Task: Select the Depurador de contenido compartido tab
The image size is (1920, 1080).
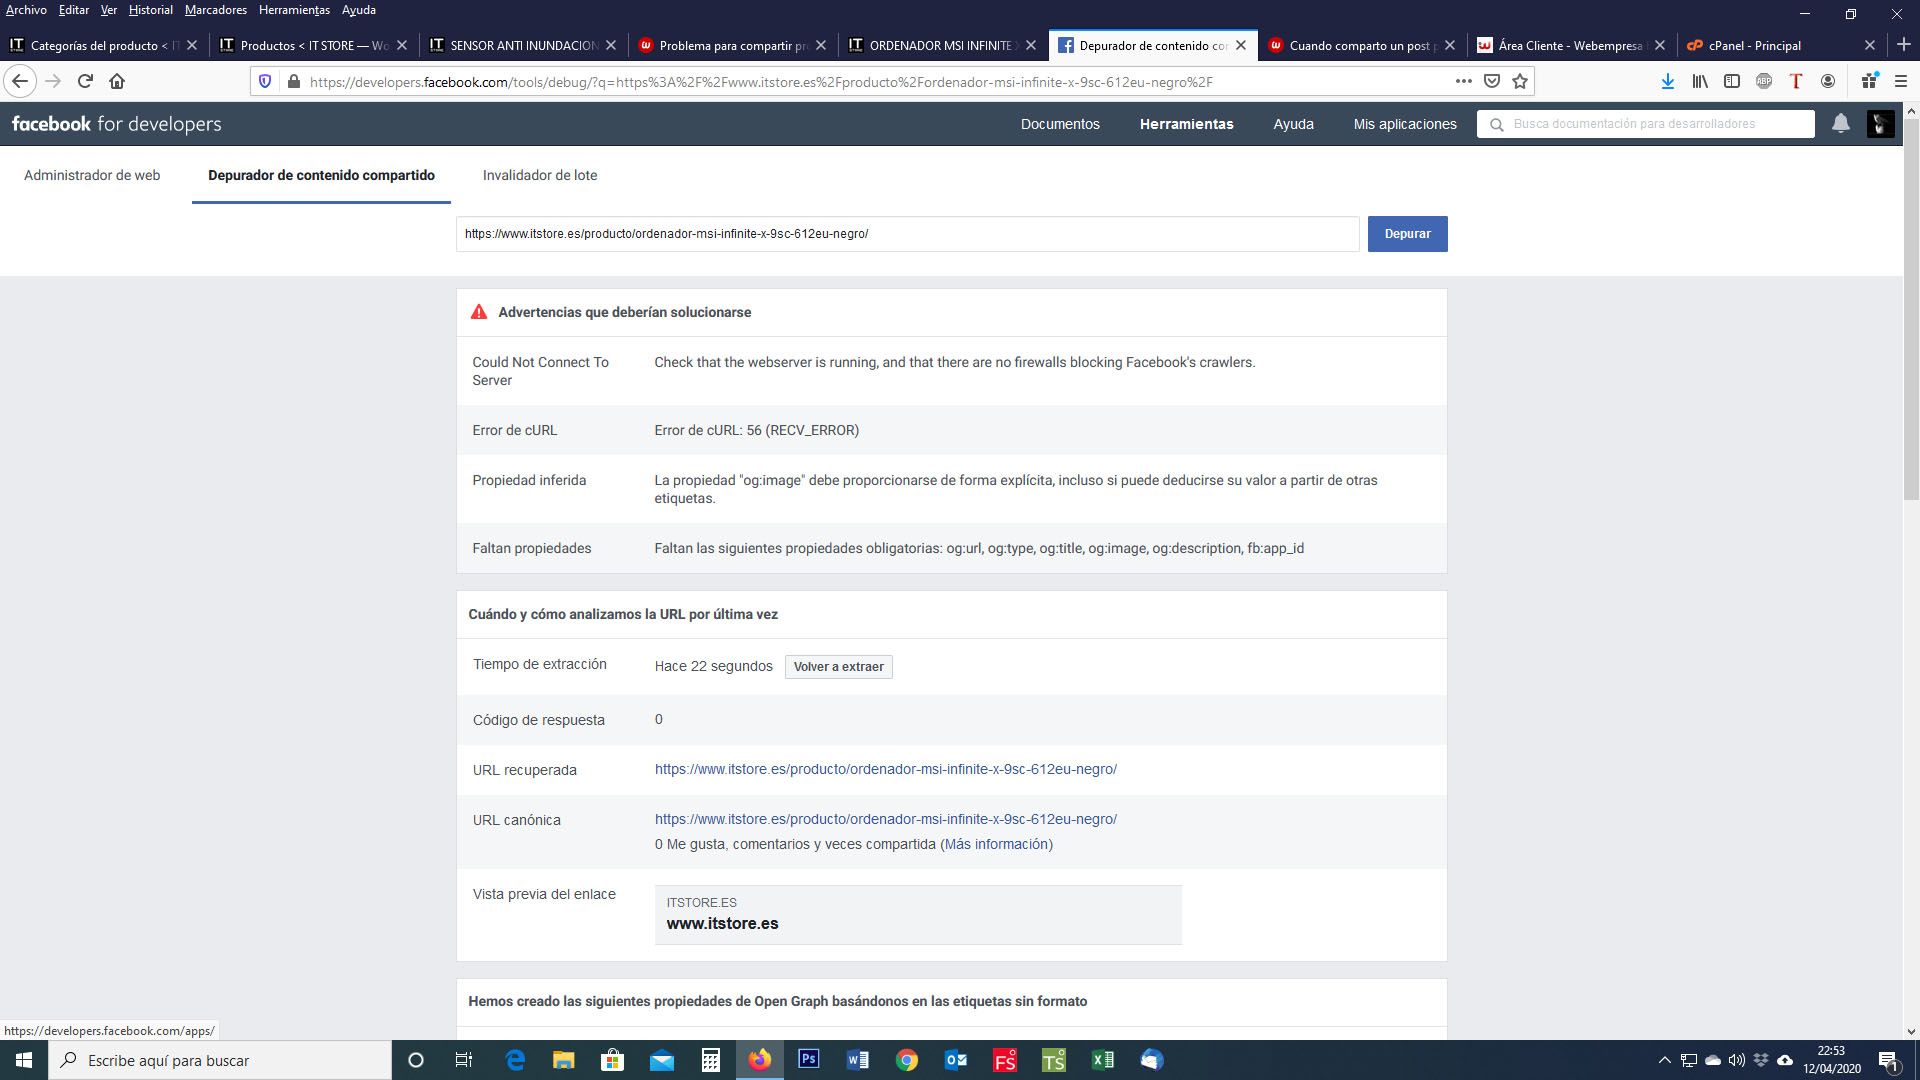Action: click(321, 175)
